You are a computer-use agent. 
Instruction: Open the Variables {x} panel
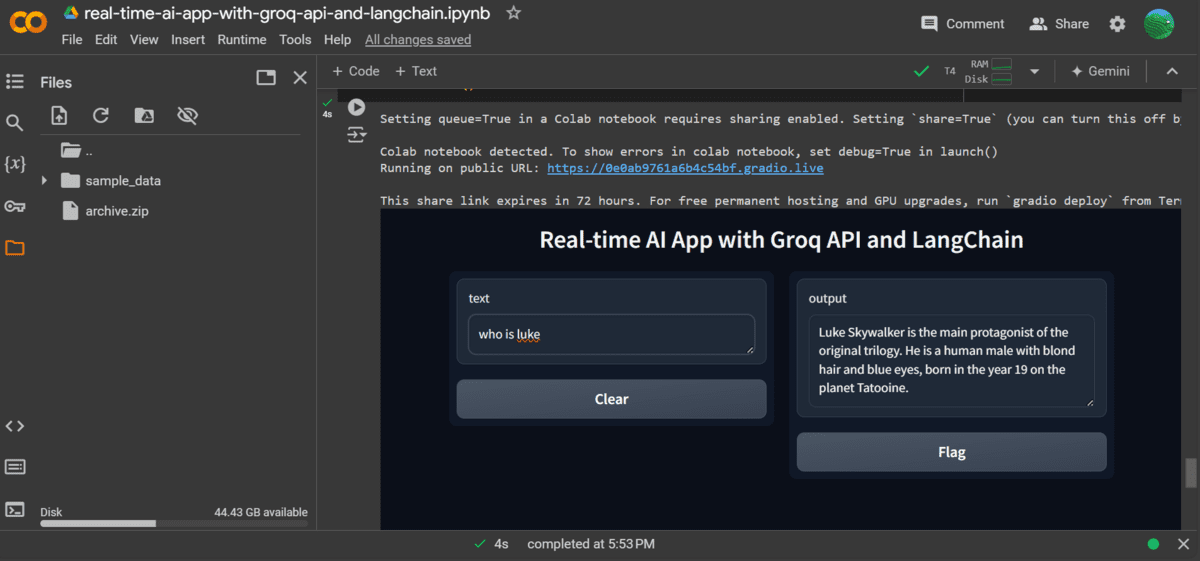click(14, 164)
